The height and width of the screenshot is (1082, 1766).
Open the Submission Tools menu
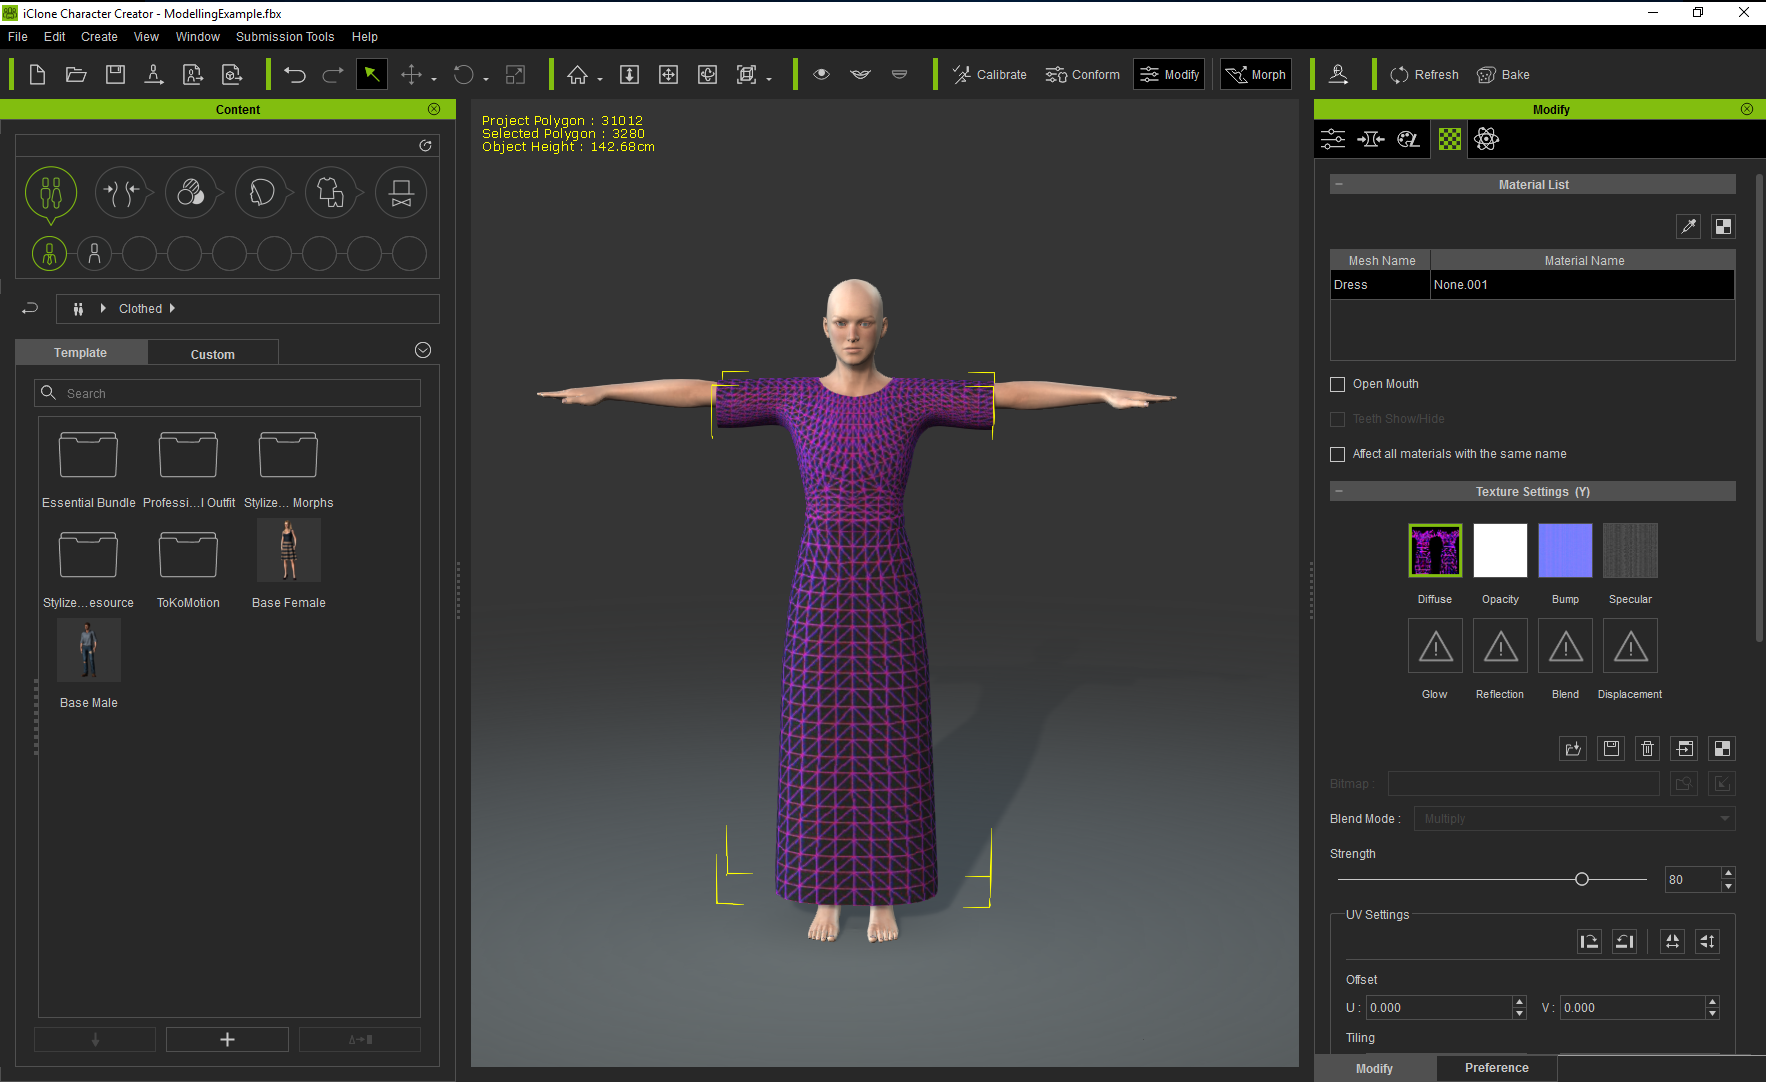click(285, 37)
